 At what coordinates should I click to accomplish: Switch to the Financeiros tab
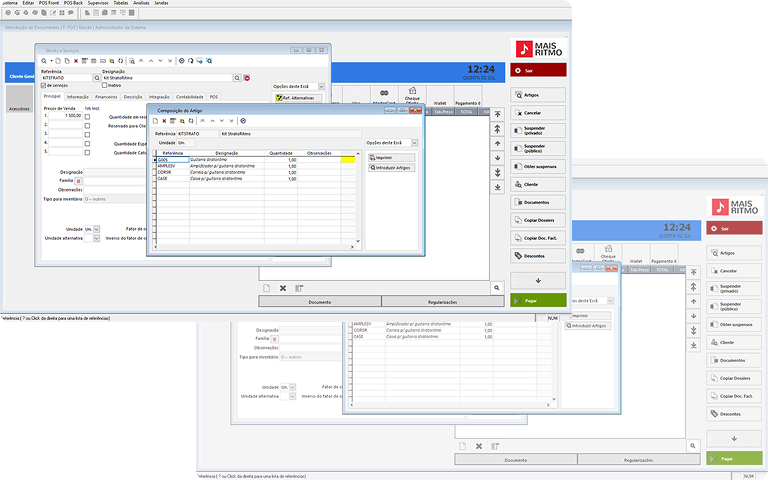(x=106, y=97)
